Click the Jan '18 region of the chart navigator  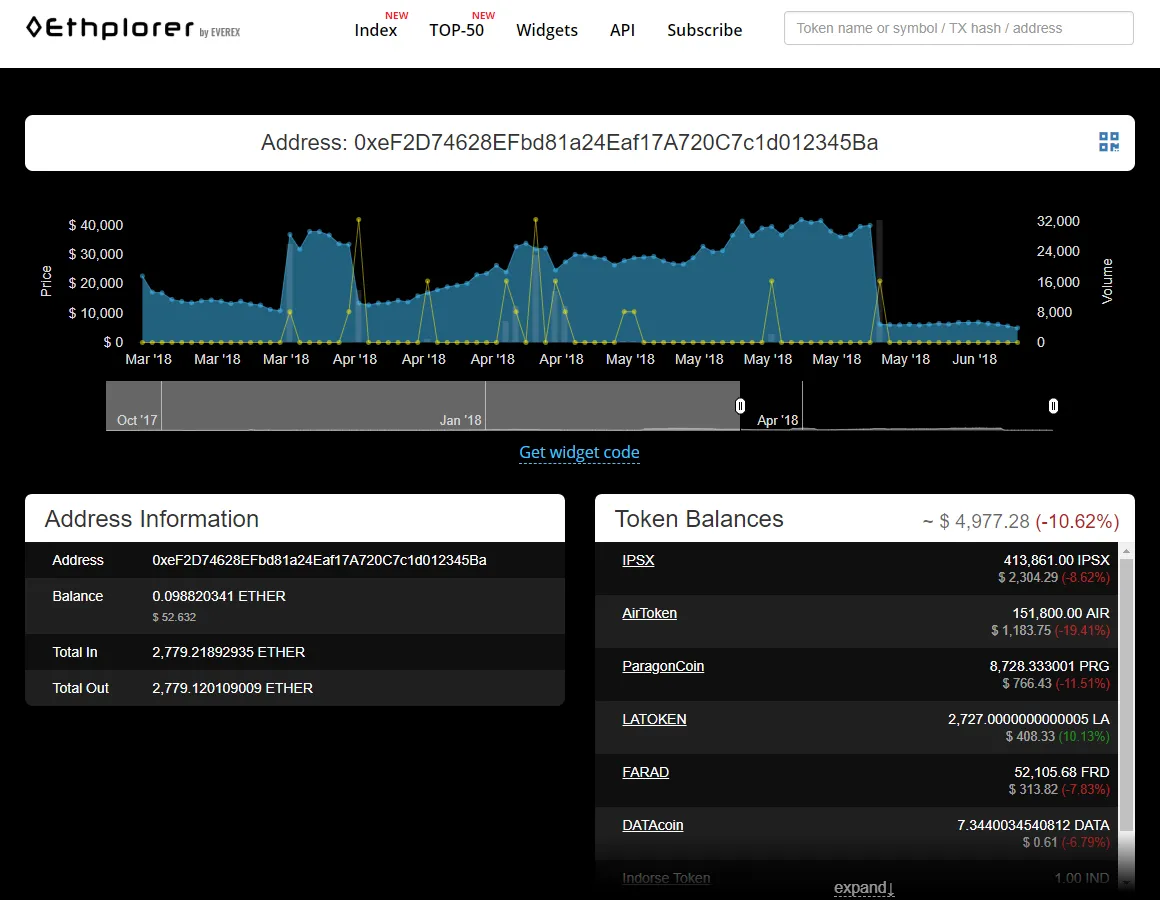pos(460,420)
